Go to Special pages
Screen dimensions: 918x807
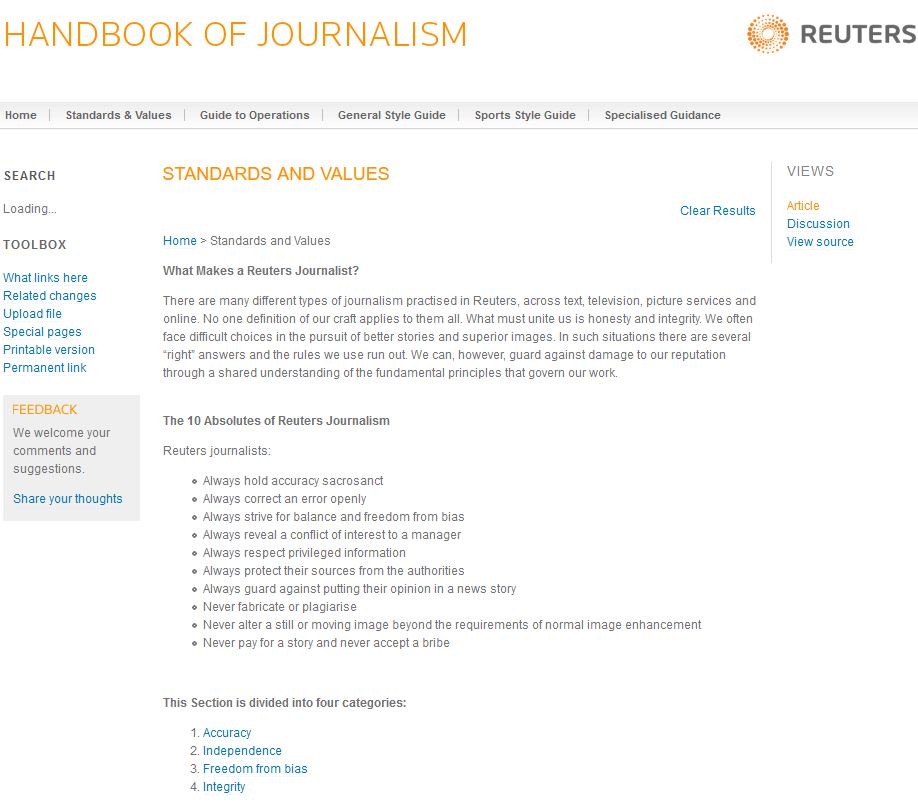point(42,332)
